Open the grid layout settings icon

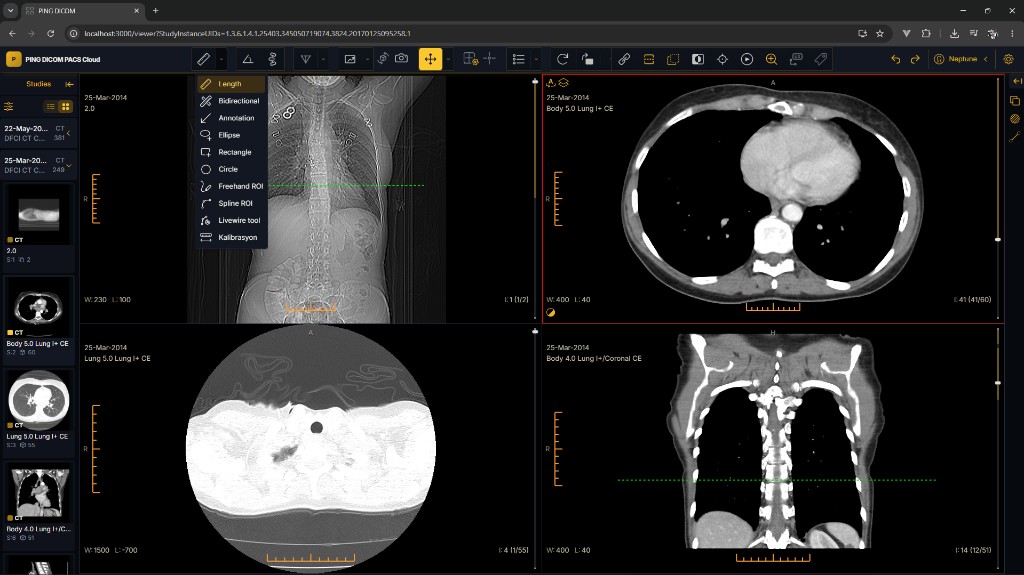point(470,59)
